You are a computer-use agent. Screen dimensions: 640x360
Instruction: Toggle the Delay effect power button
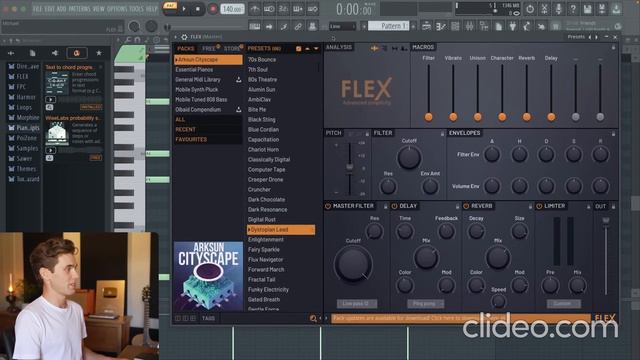tap(394, 207)
